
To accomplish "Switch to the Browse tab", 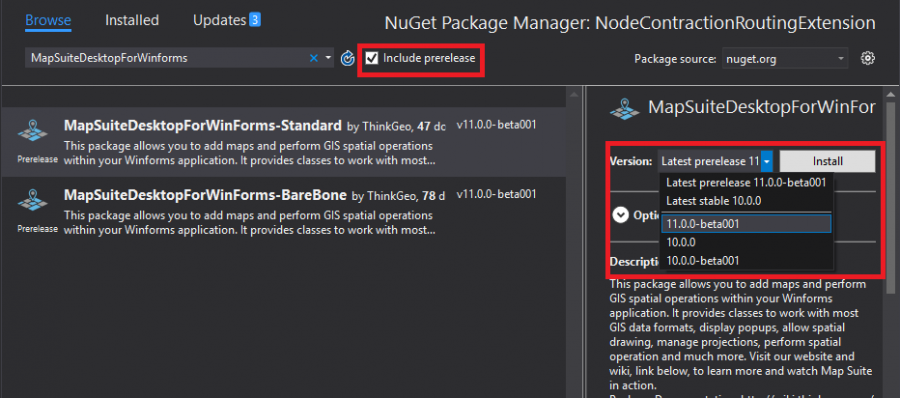I will pos(48,21).
